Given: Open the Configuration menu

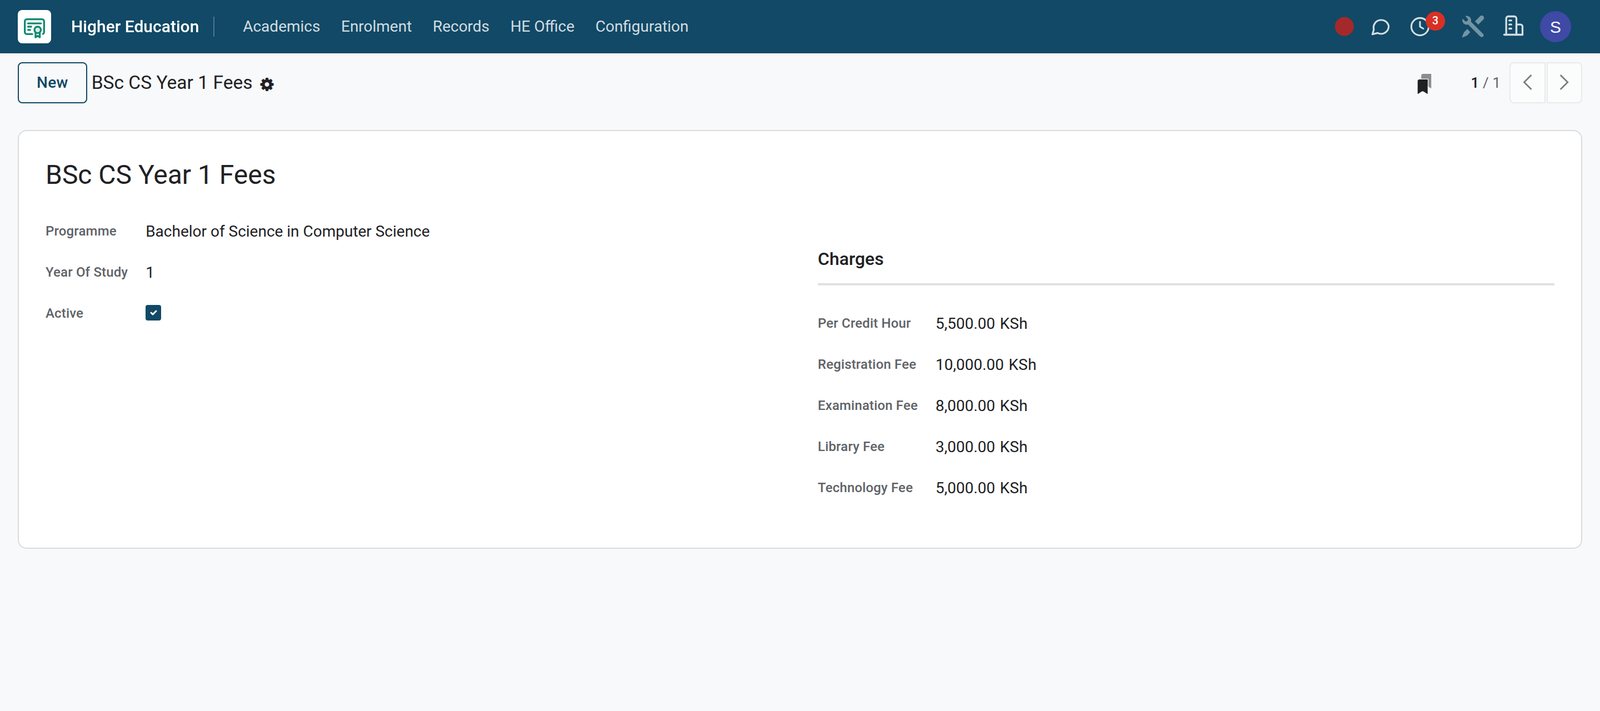Looking at the screenshot, I should [642, 27].
